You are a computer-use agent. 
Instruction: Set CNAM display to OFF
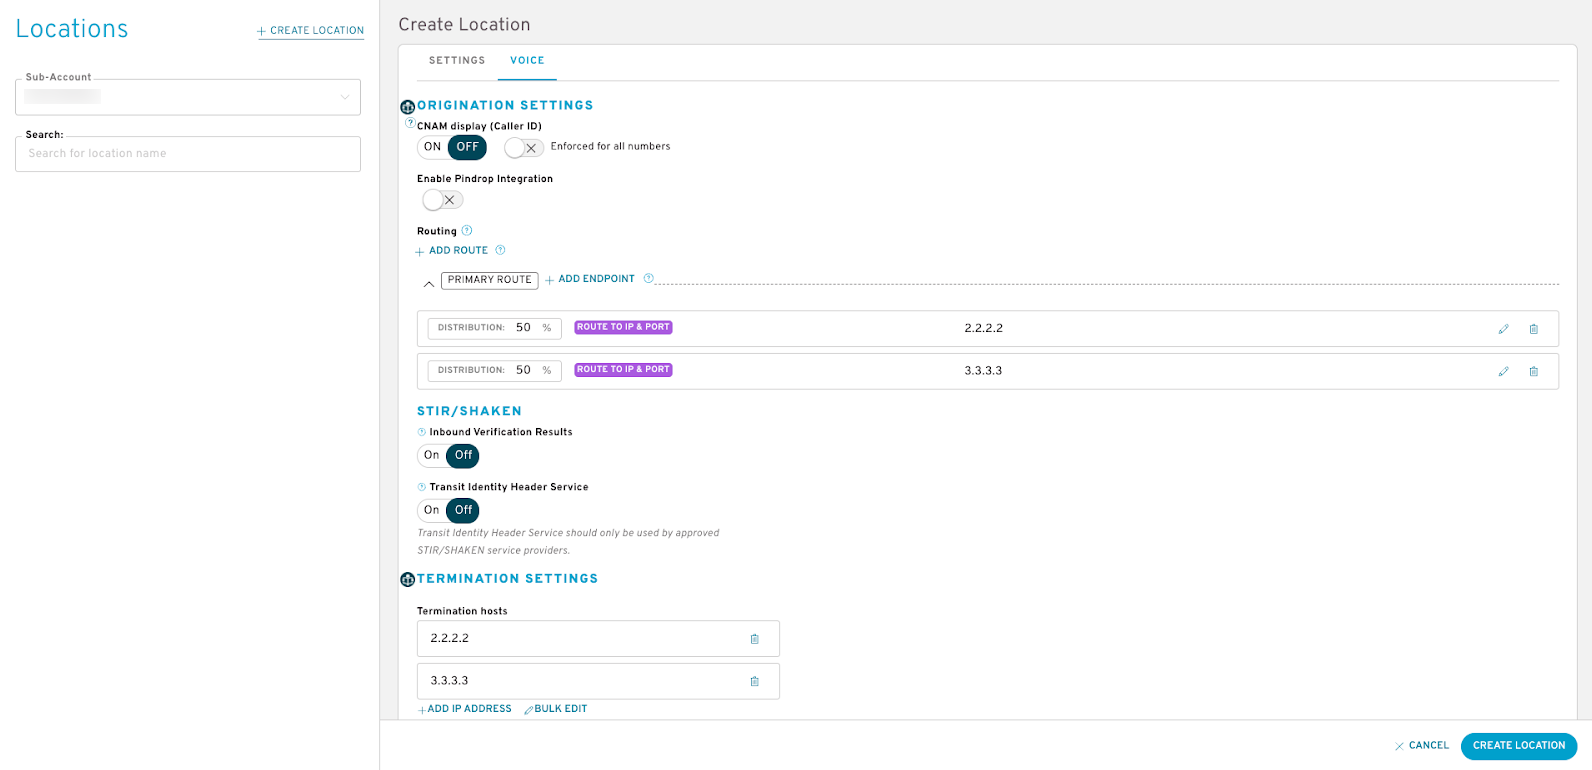pos(468,147)
